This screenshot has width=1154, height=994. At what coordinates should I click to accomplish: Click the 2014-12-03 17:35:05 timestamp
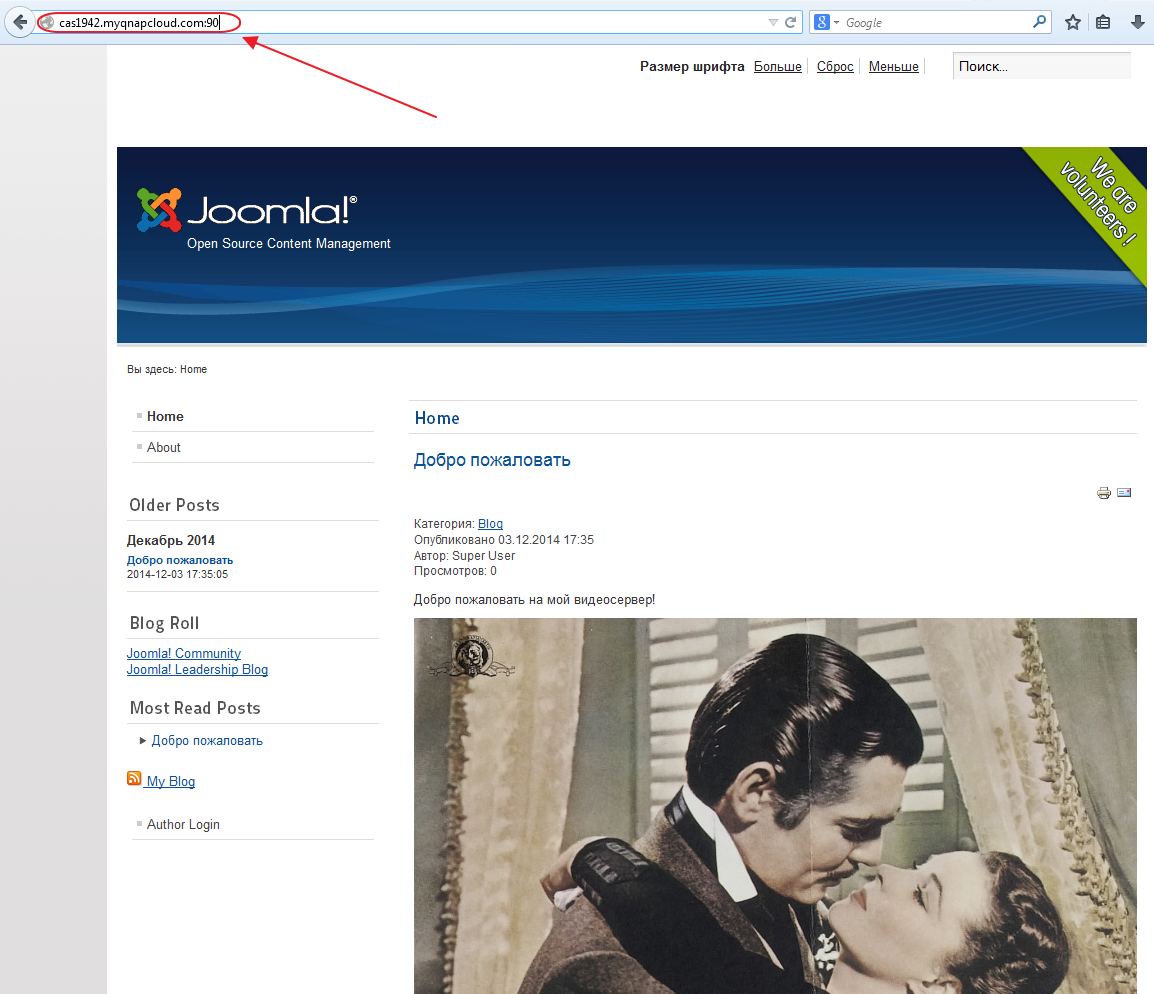point(177,574)
